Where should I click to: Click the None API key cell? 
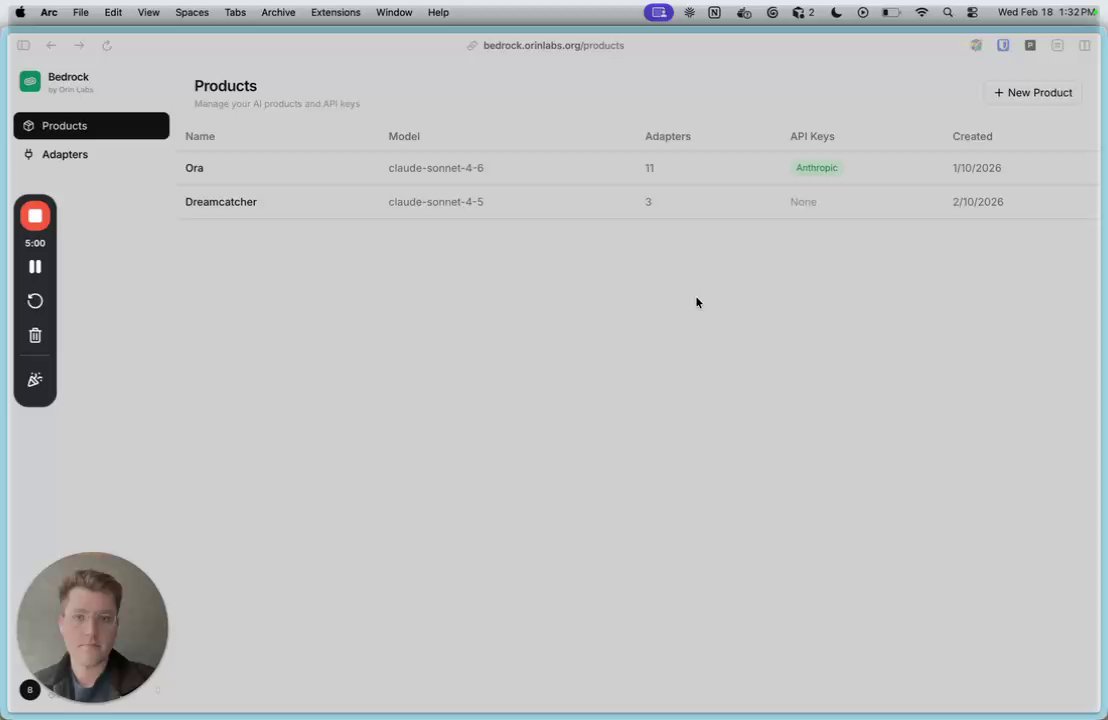[x=803, y=202]
